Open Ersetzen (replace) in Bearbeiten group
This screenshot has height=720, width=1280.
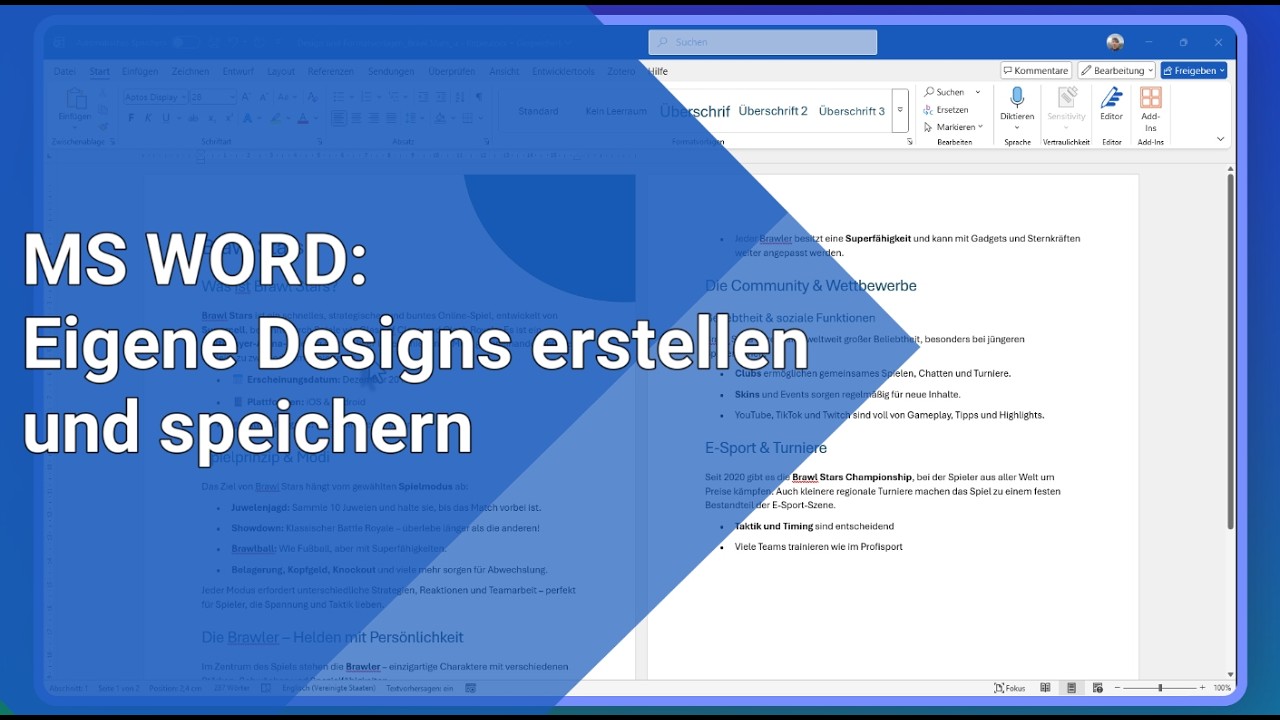pyautogui.click(x=946, y=110)
